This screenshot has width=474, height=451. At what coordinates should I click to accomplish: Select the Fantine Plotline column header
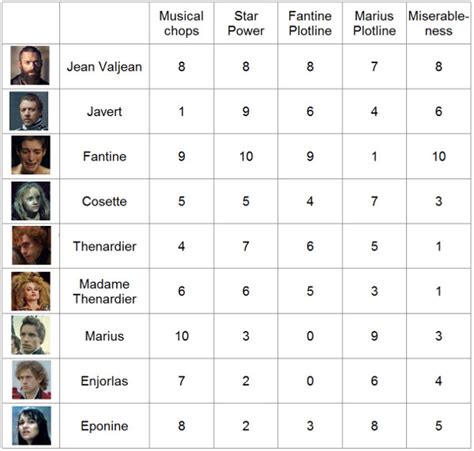(x=310, y=23)
